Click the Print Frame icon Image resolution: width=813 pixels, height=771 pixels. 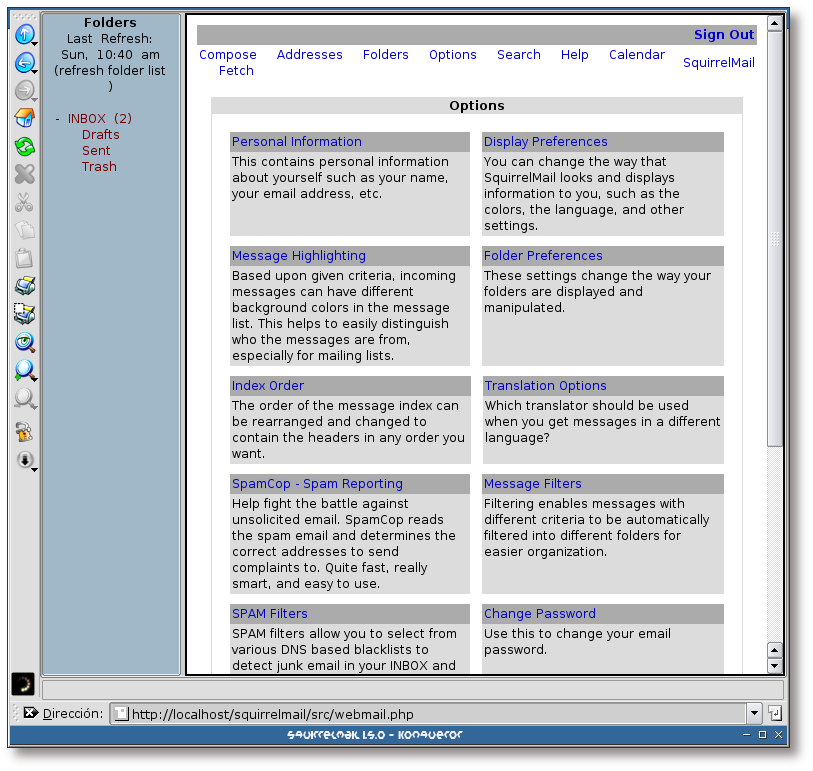click(24, 315)
